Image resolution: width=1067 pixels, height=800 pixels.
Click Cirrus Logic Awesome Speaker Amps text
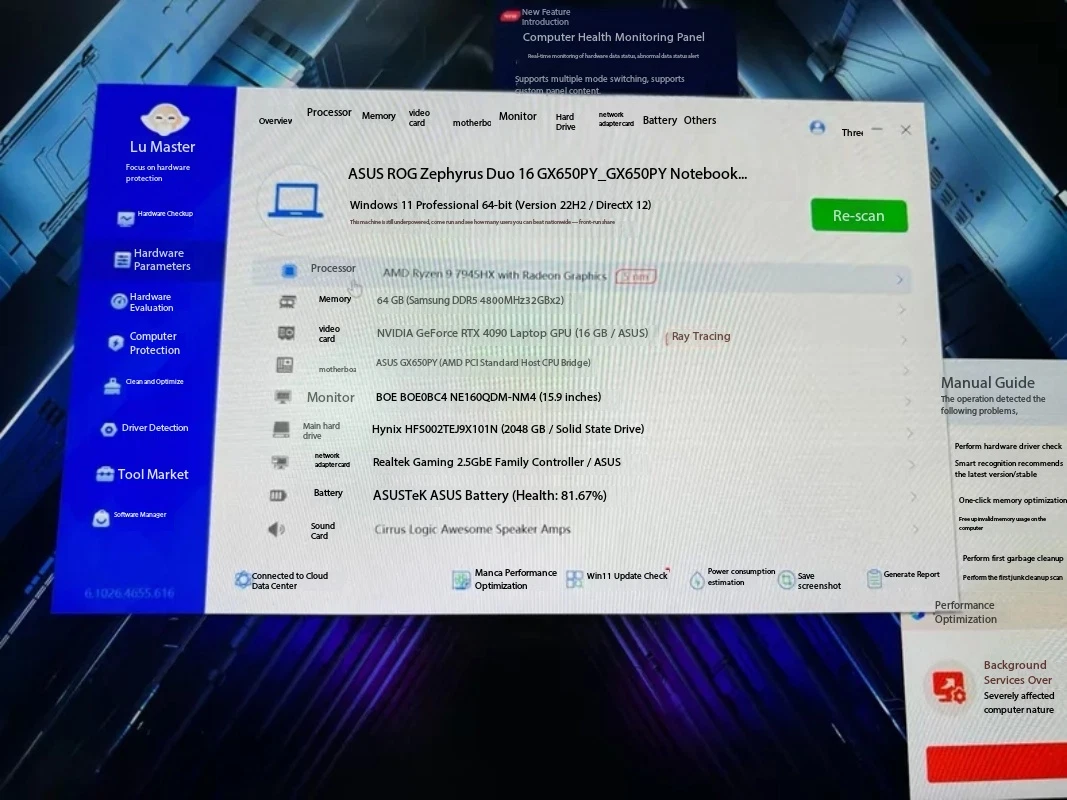coord(472,529)
